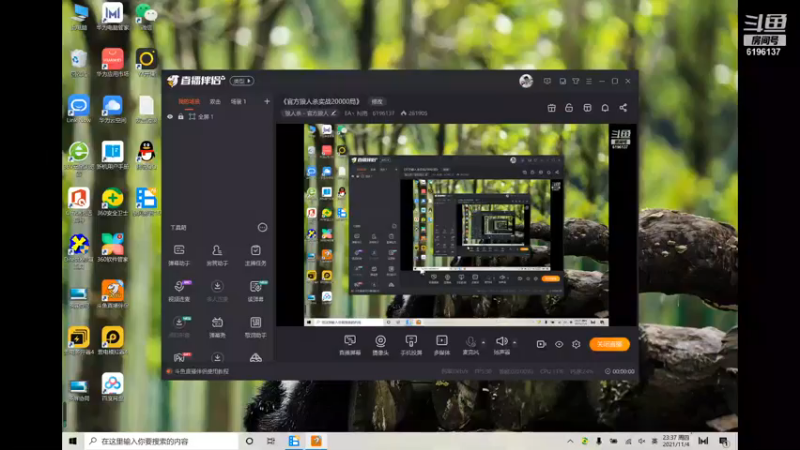Expand Windows system tray hidden icons chevron

570,441
